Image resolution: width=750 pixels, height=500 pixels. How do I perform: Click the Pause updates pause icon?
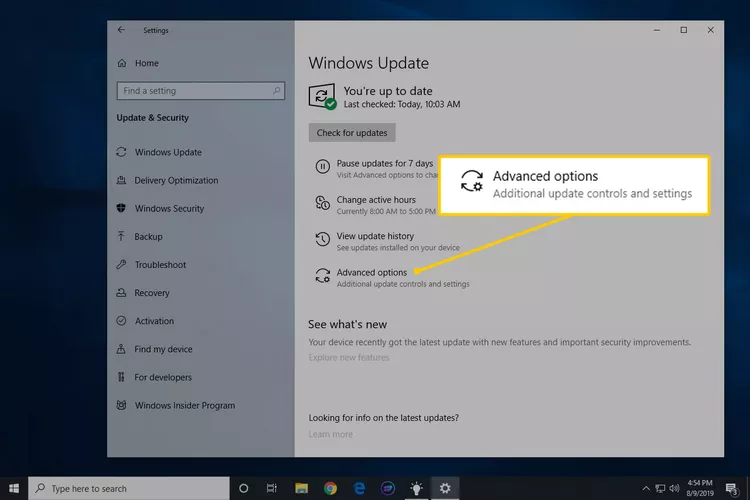point(322,167)
